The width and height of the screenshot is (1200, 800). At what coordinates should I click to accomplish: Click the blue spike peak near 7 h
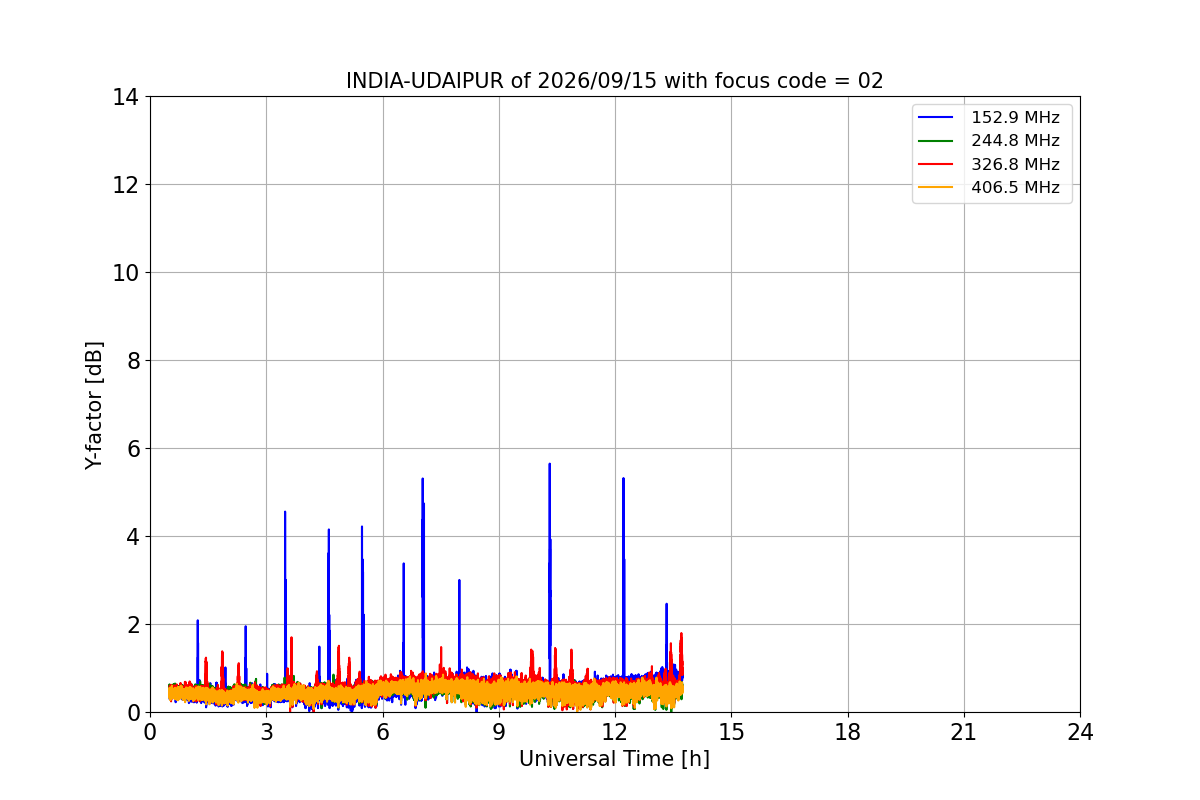pyautogui.click(x=423, y=480)
